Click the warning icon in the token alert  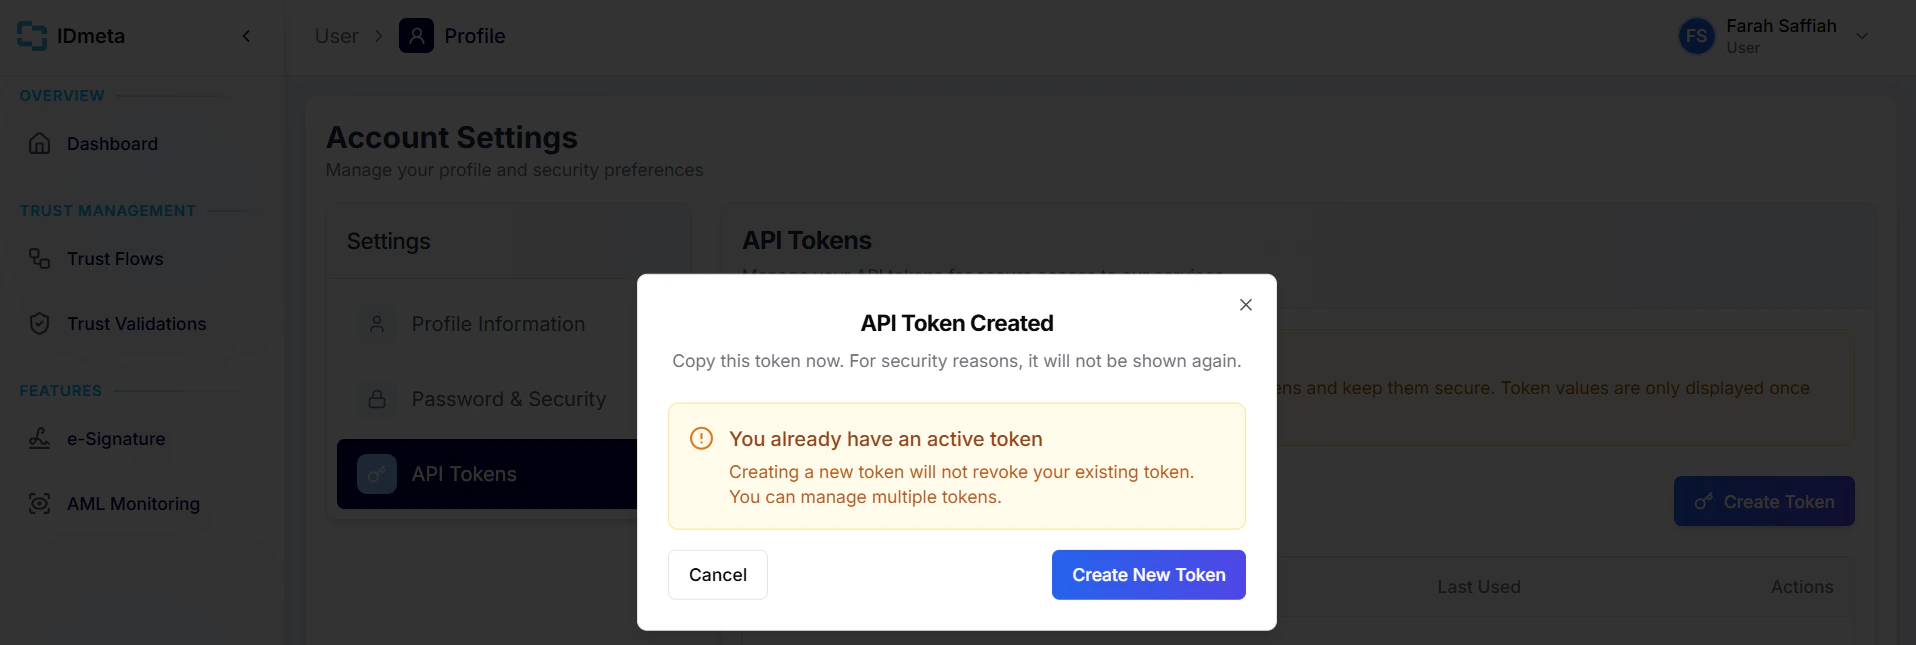tap(700, 438)
